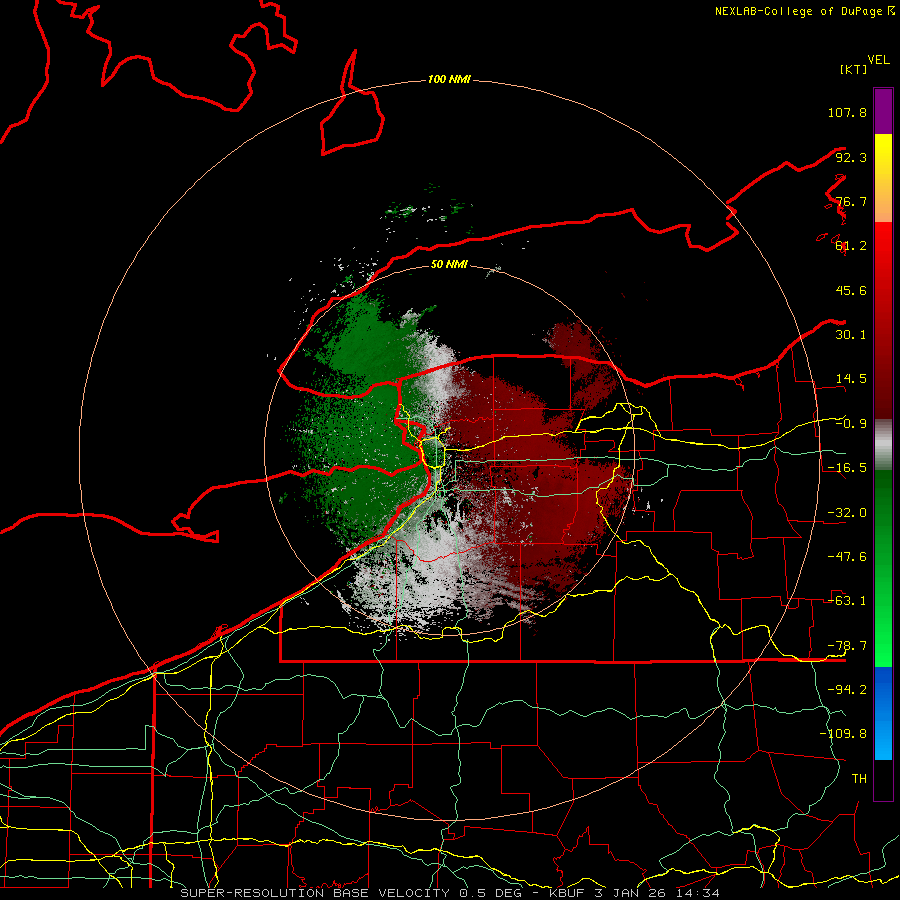The width and height of the screenshot is (900, 900).
Task: Click the -63.1 velocity scale value
Action: pyautogui.click(x=847, y=601)
